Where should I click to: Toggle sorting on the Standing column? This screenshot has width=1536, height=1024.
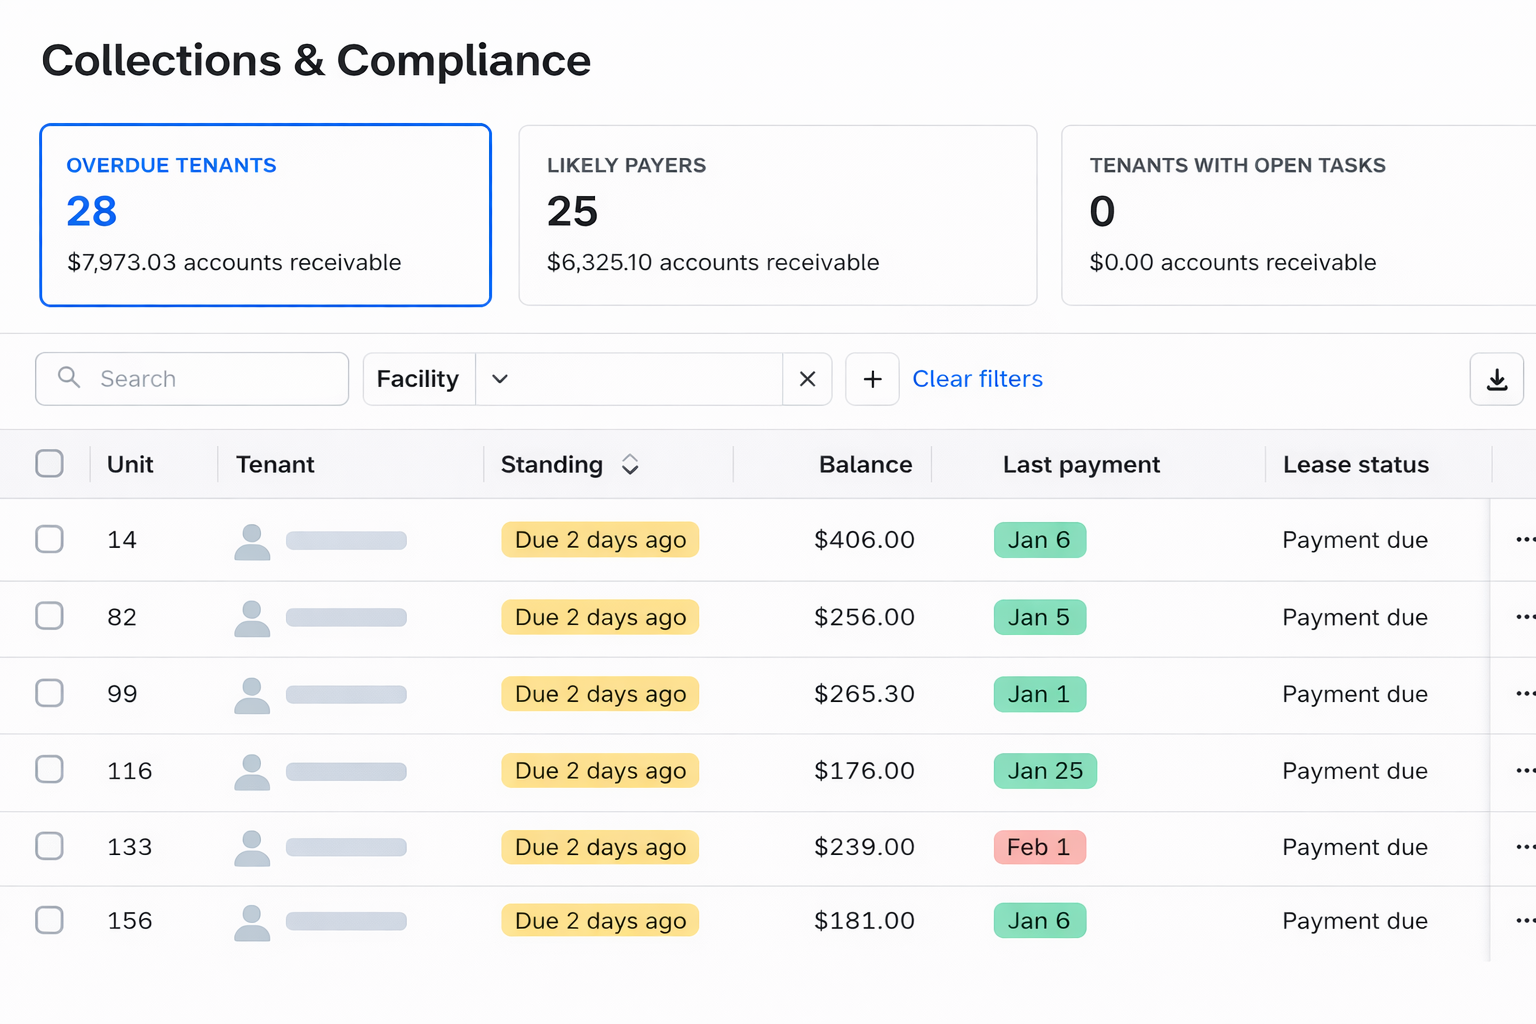630,464
